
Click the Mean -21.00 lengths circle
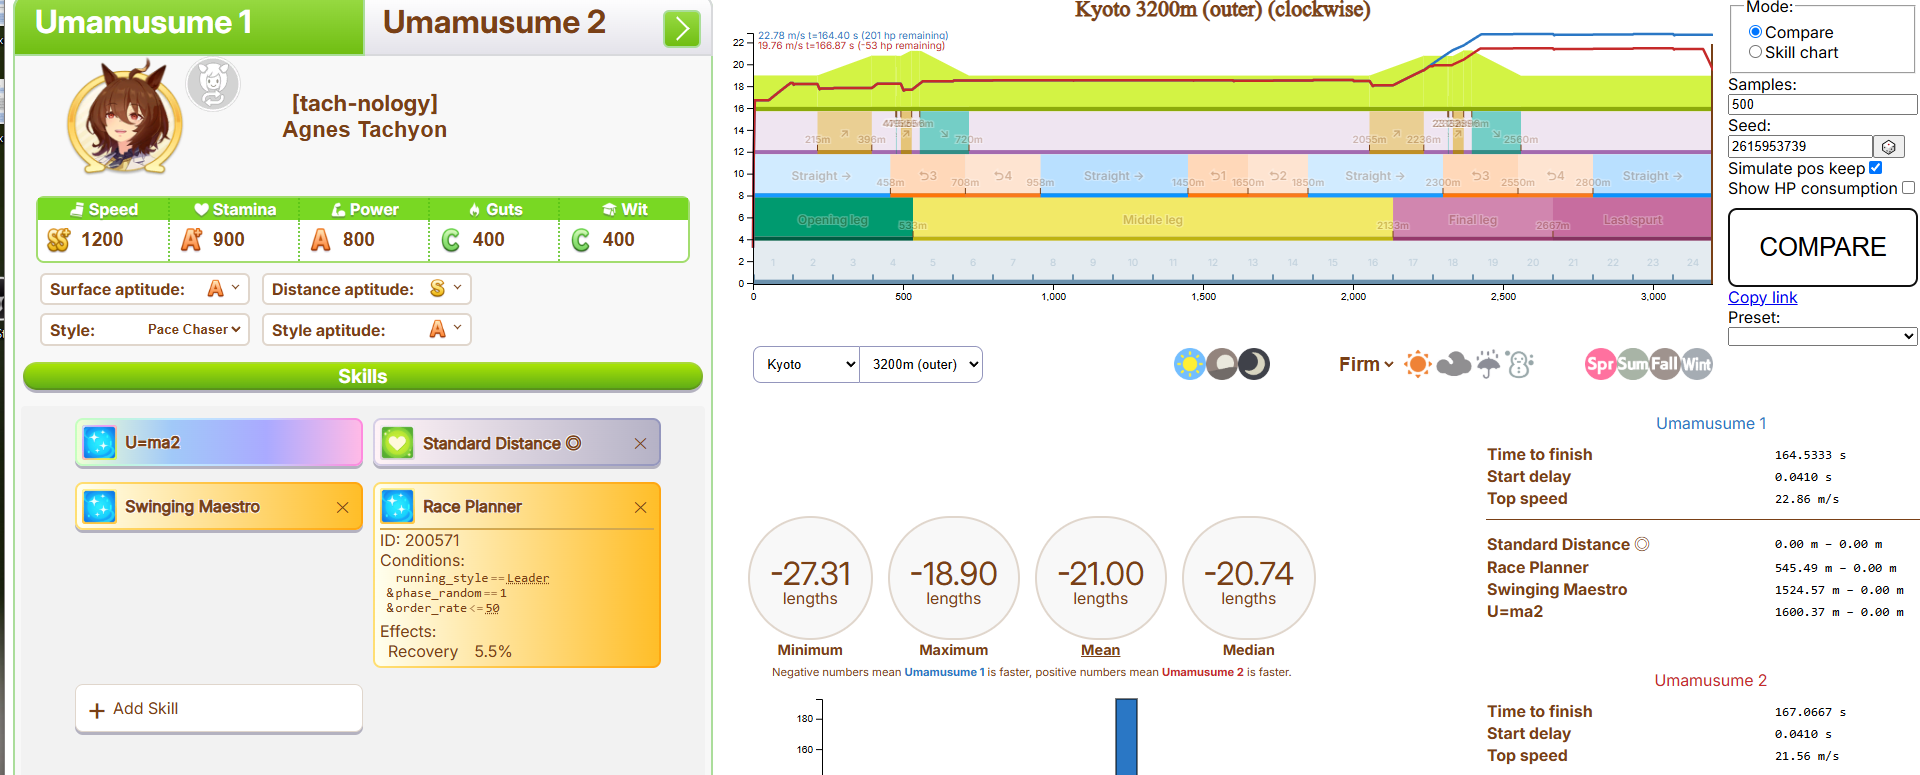click(1101, 578)
